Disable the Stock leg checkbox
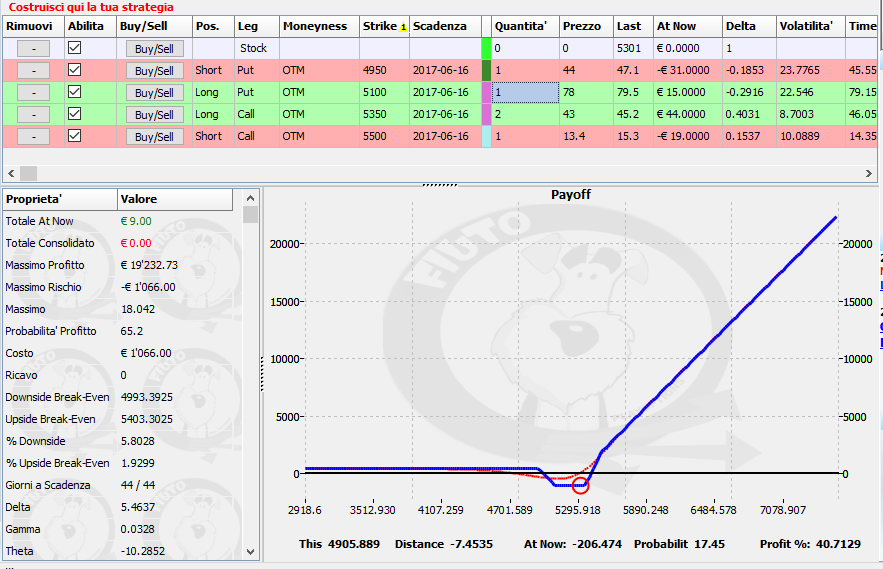The width and height of the screenshot is (883, 569). pyautogui.click(x=74, y=48)
